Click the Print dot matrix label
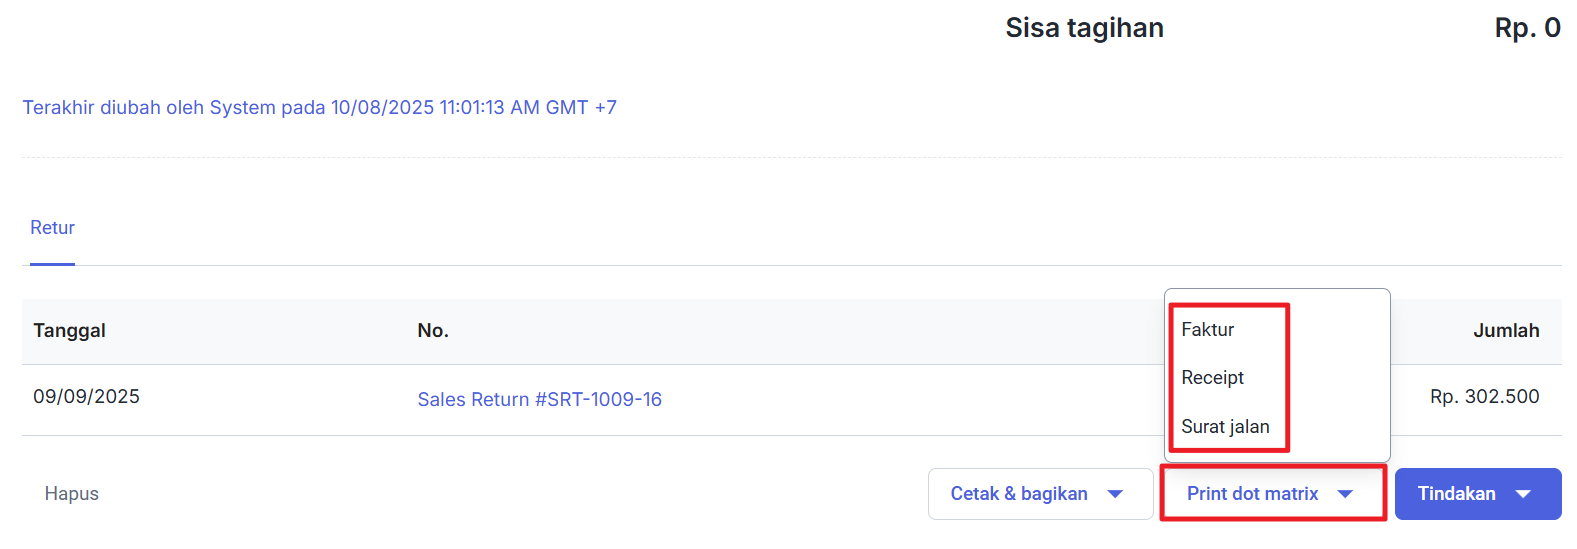Viewport: 1577px width, 549px height. [1252, 494]
